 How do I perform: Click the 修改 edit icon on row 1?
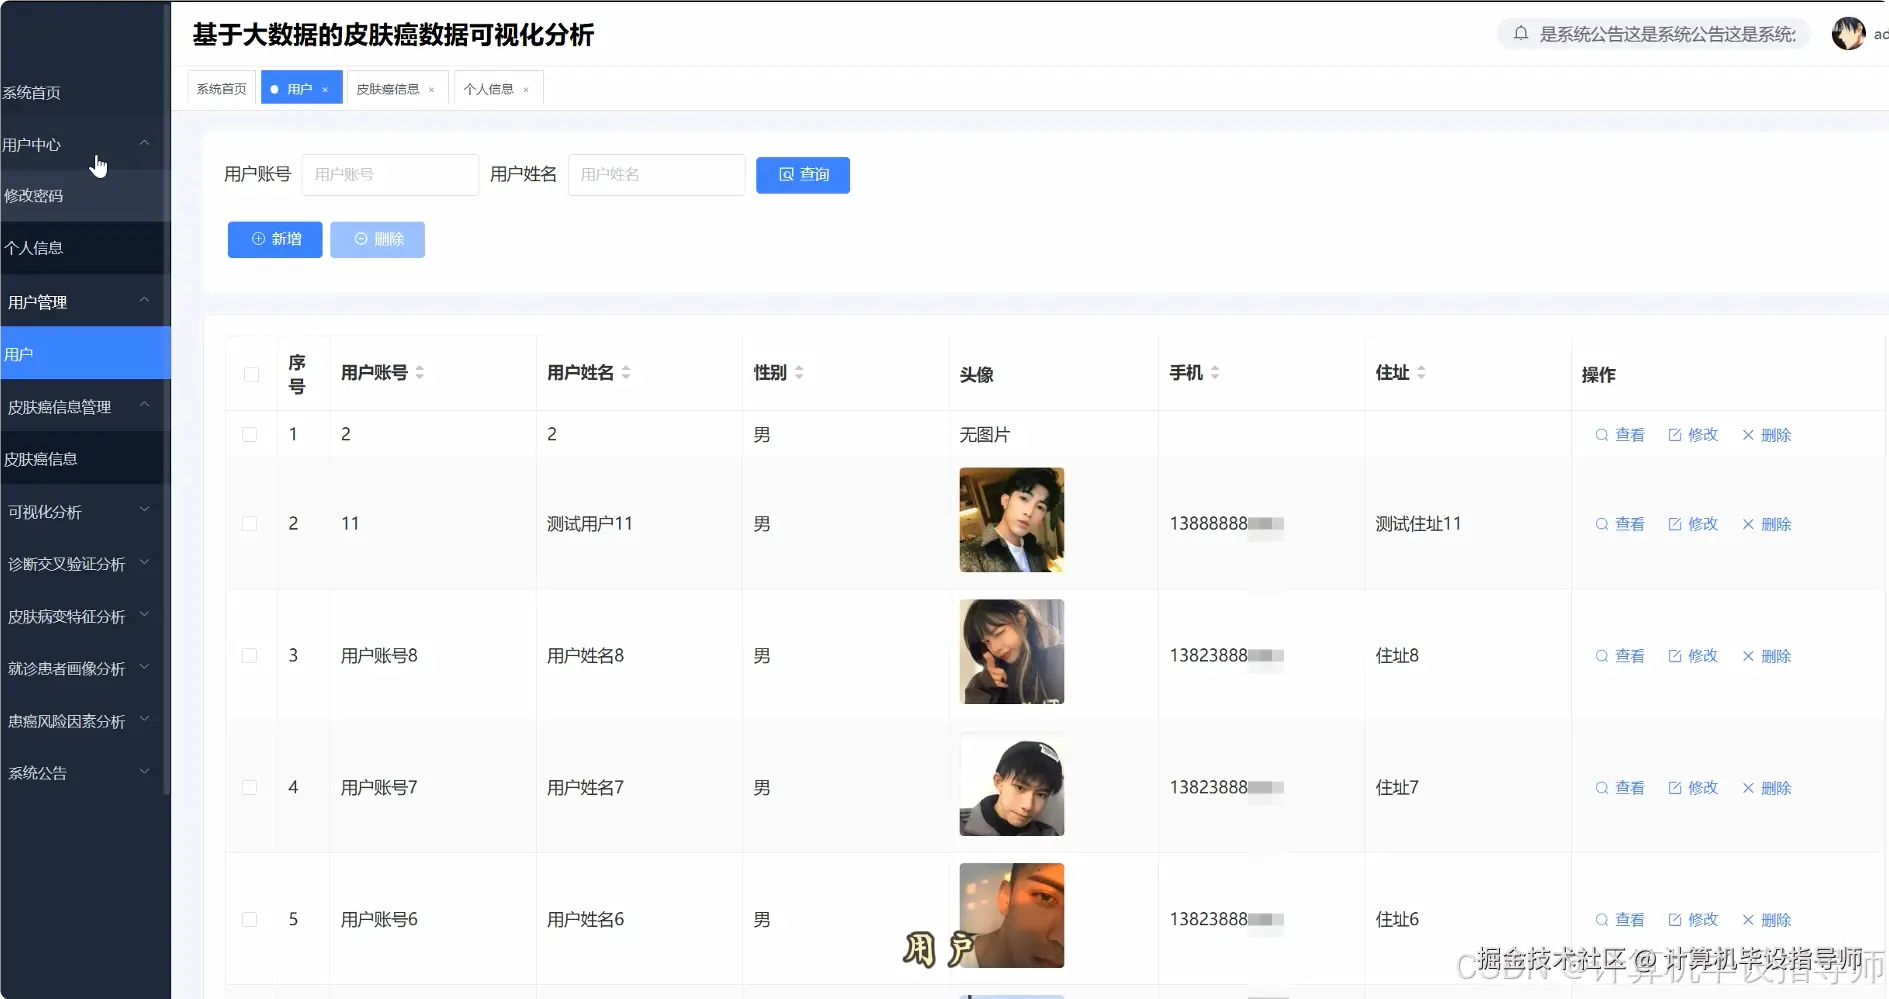coord(1692,435)
